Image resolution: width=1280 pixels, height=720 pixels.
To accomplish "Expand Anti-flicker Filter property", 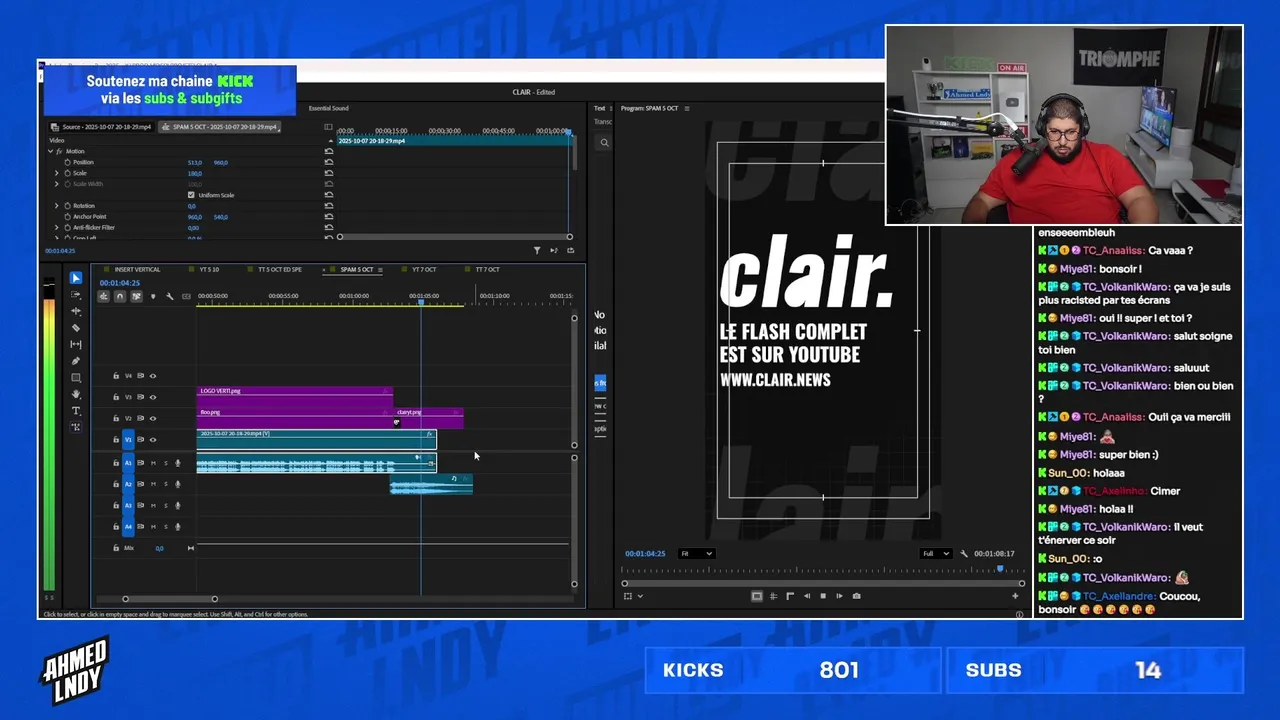I will tap(57, 228).
